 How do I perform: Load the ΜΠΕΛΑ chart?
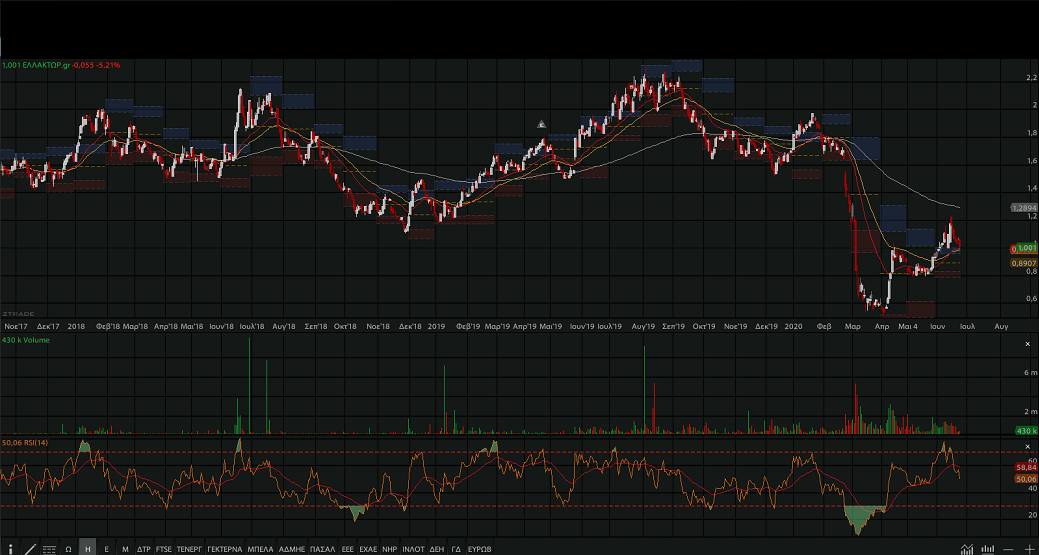260,549
